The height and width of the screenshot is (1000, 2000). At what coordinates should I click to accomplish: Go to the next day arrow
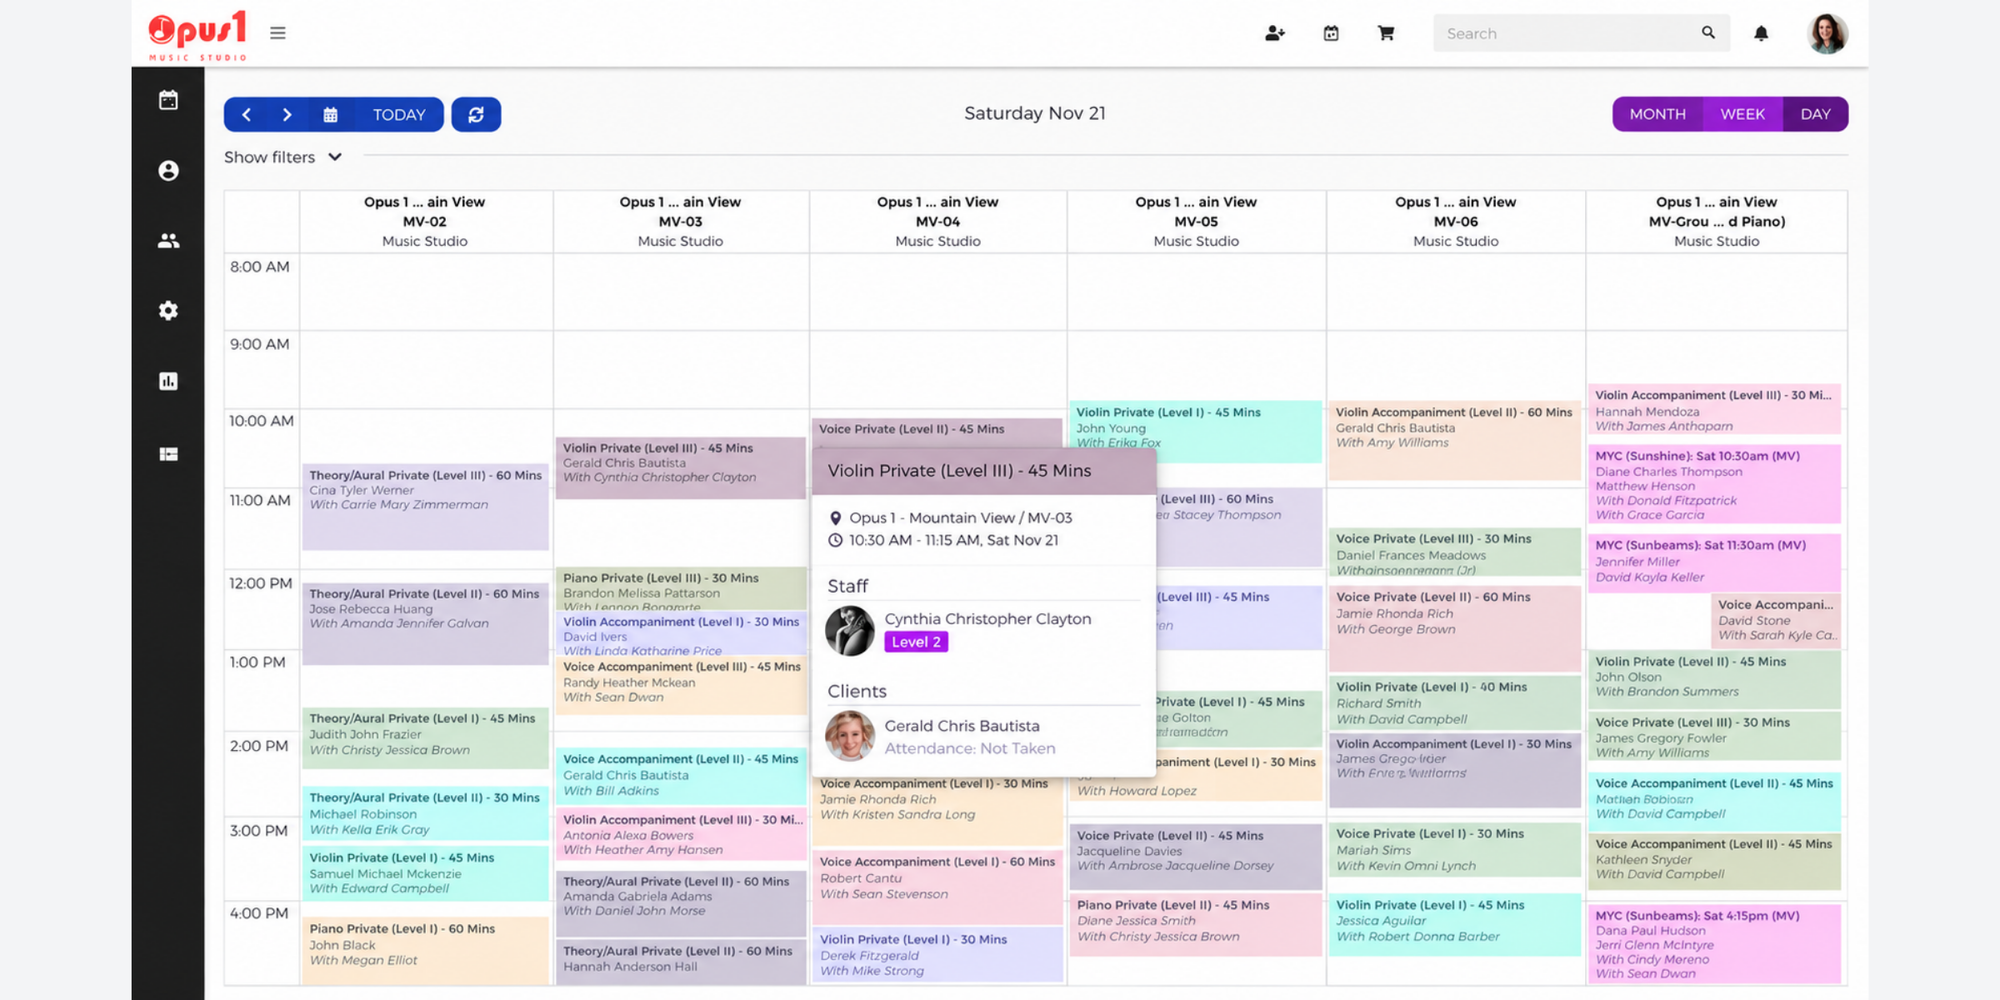coord(287,115)
